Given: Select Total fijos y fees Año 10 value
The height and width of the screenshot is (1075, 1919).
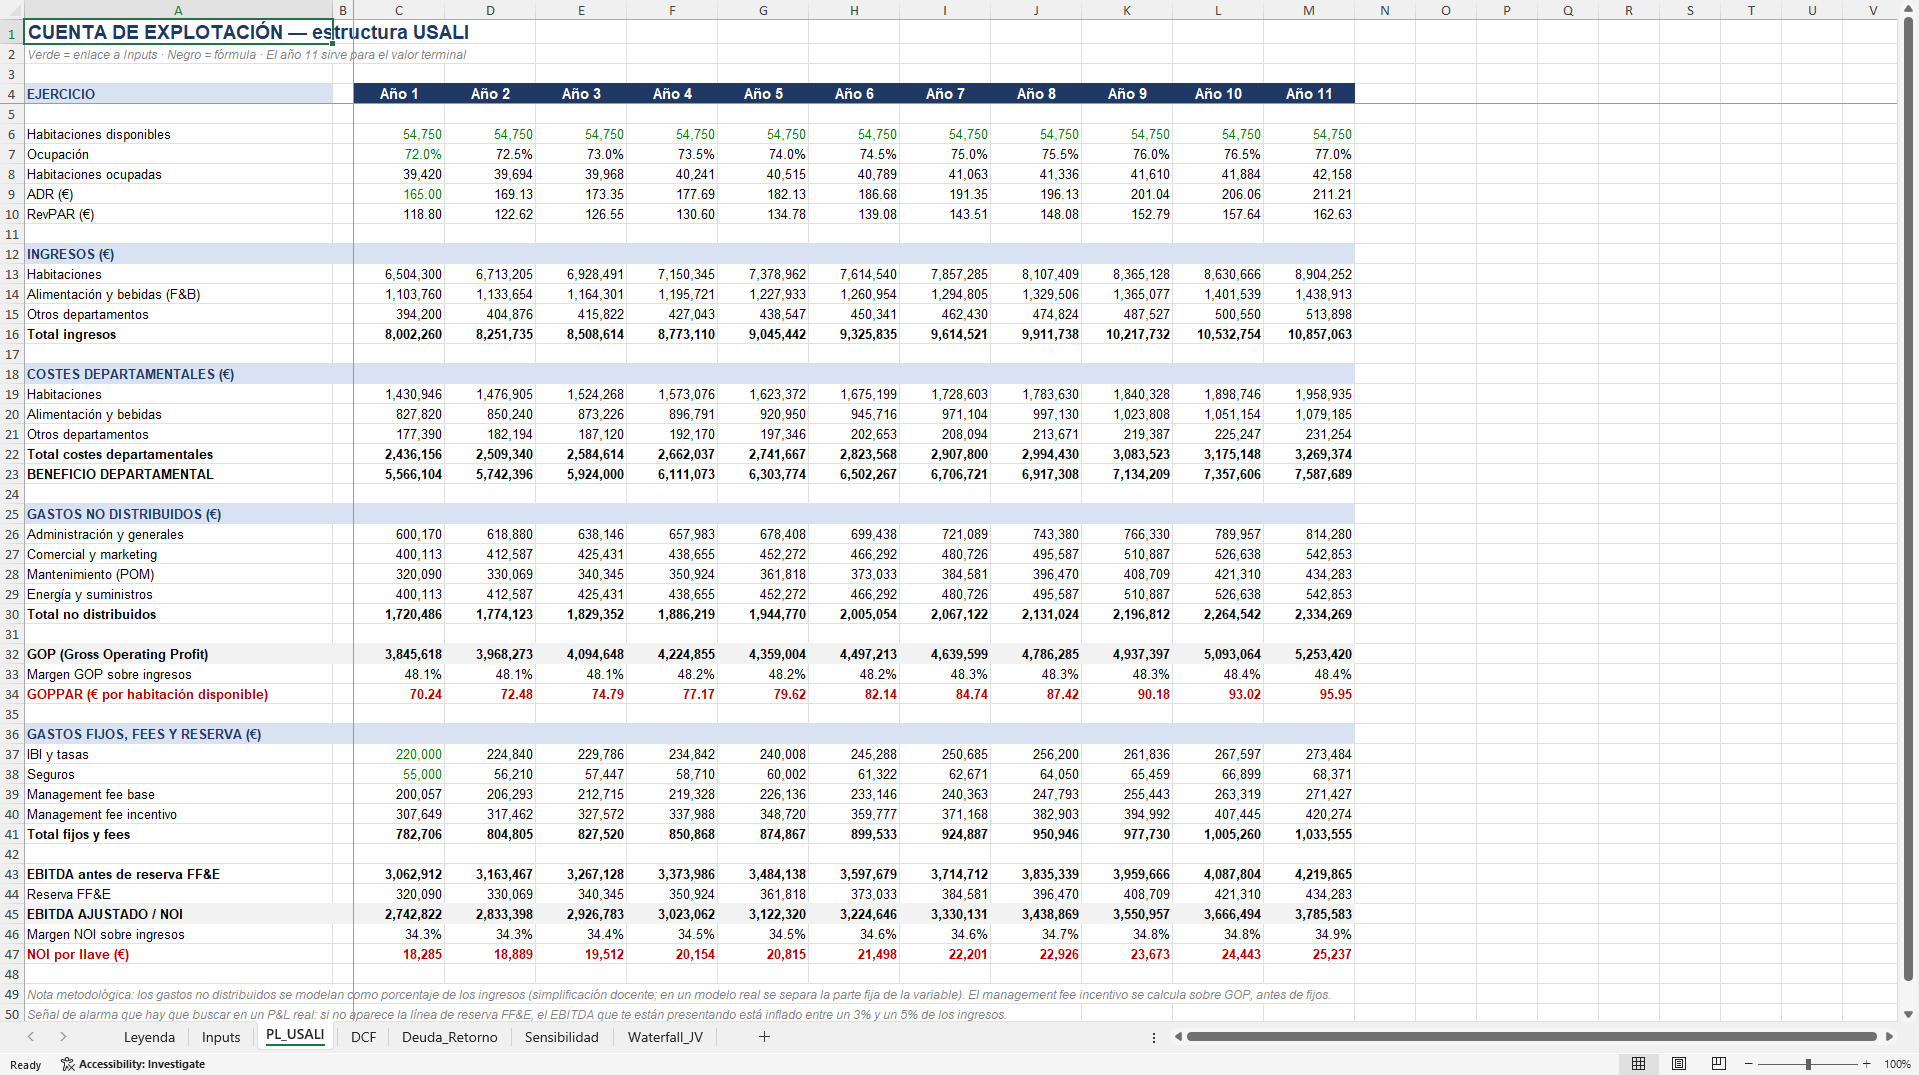Looking at the screenshot, I should pos(1218,834).
